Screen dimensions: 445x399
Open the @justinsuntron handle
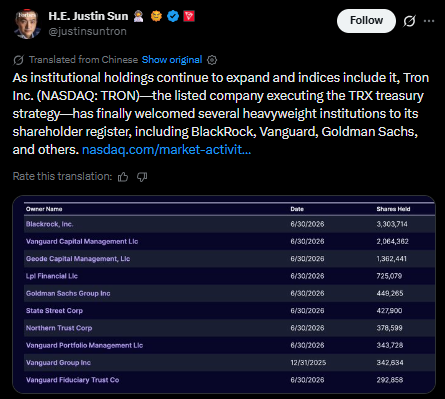88,31
